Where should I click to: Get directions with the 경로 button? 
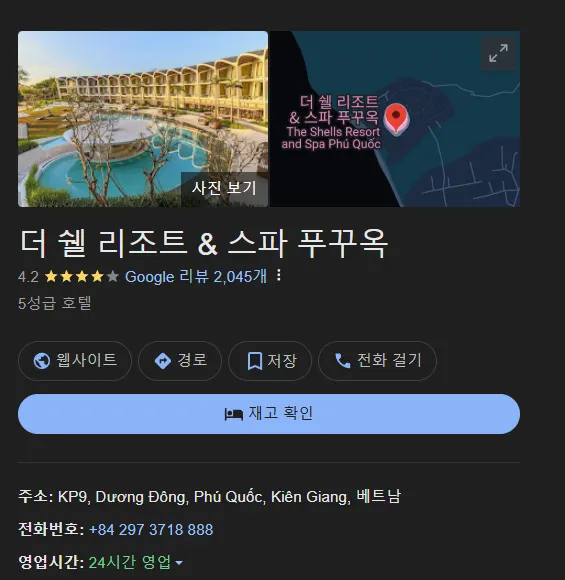coord(180,361)
